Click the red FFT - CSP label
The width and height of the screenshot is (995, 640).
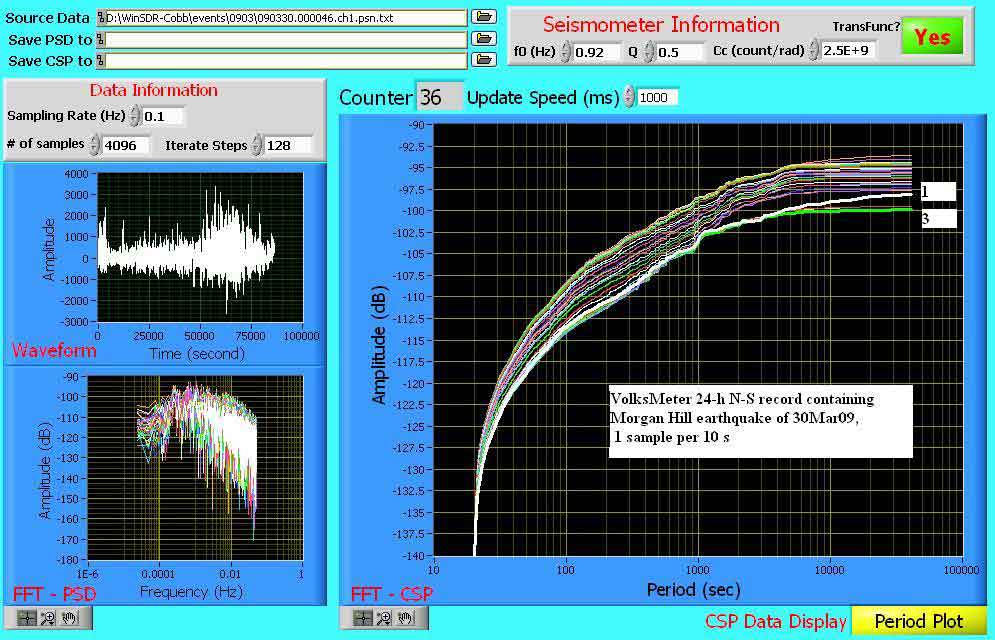tap(392, 594)
